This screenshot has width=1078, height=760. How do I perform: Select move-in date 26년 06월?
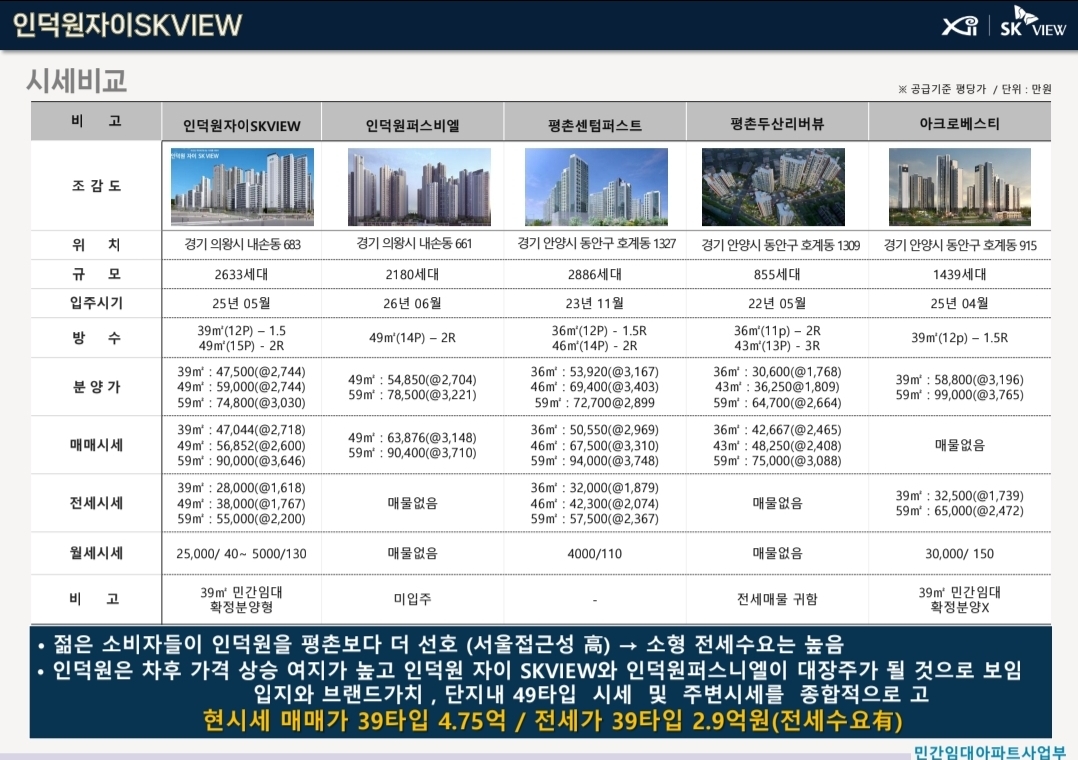point(412,303)
